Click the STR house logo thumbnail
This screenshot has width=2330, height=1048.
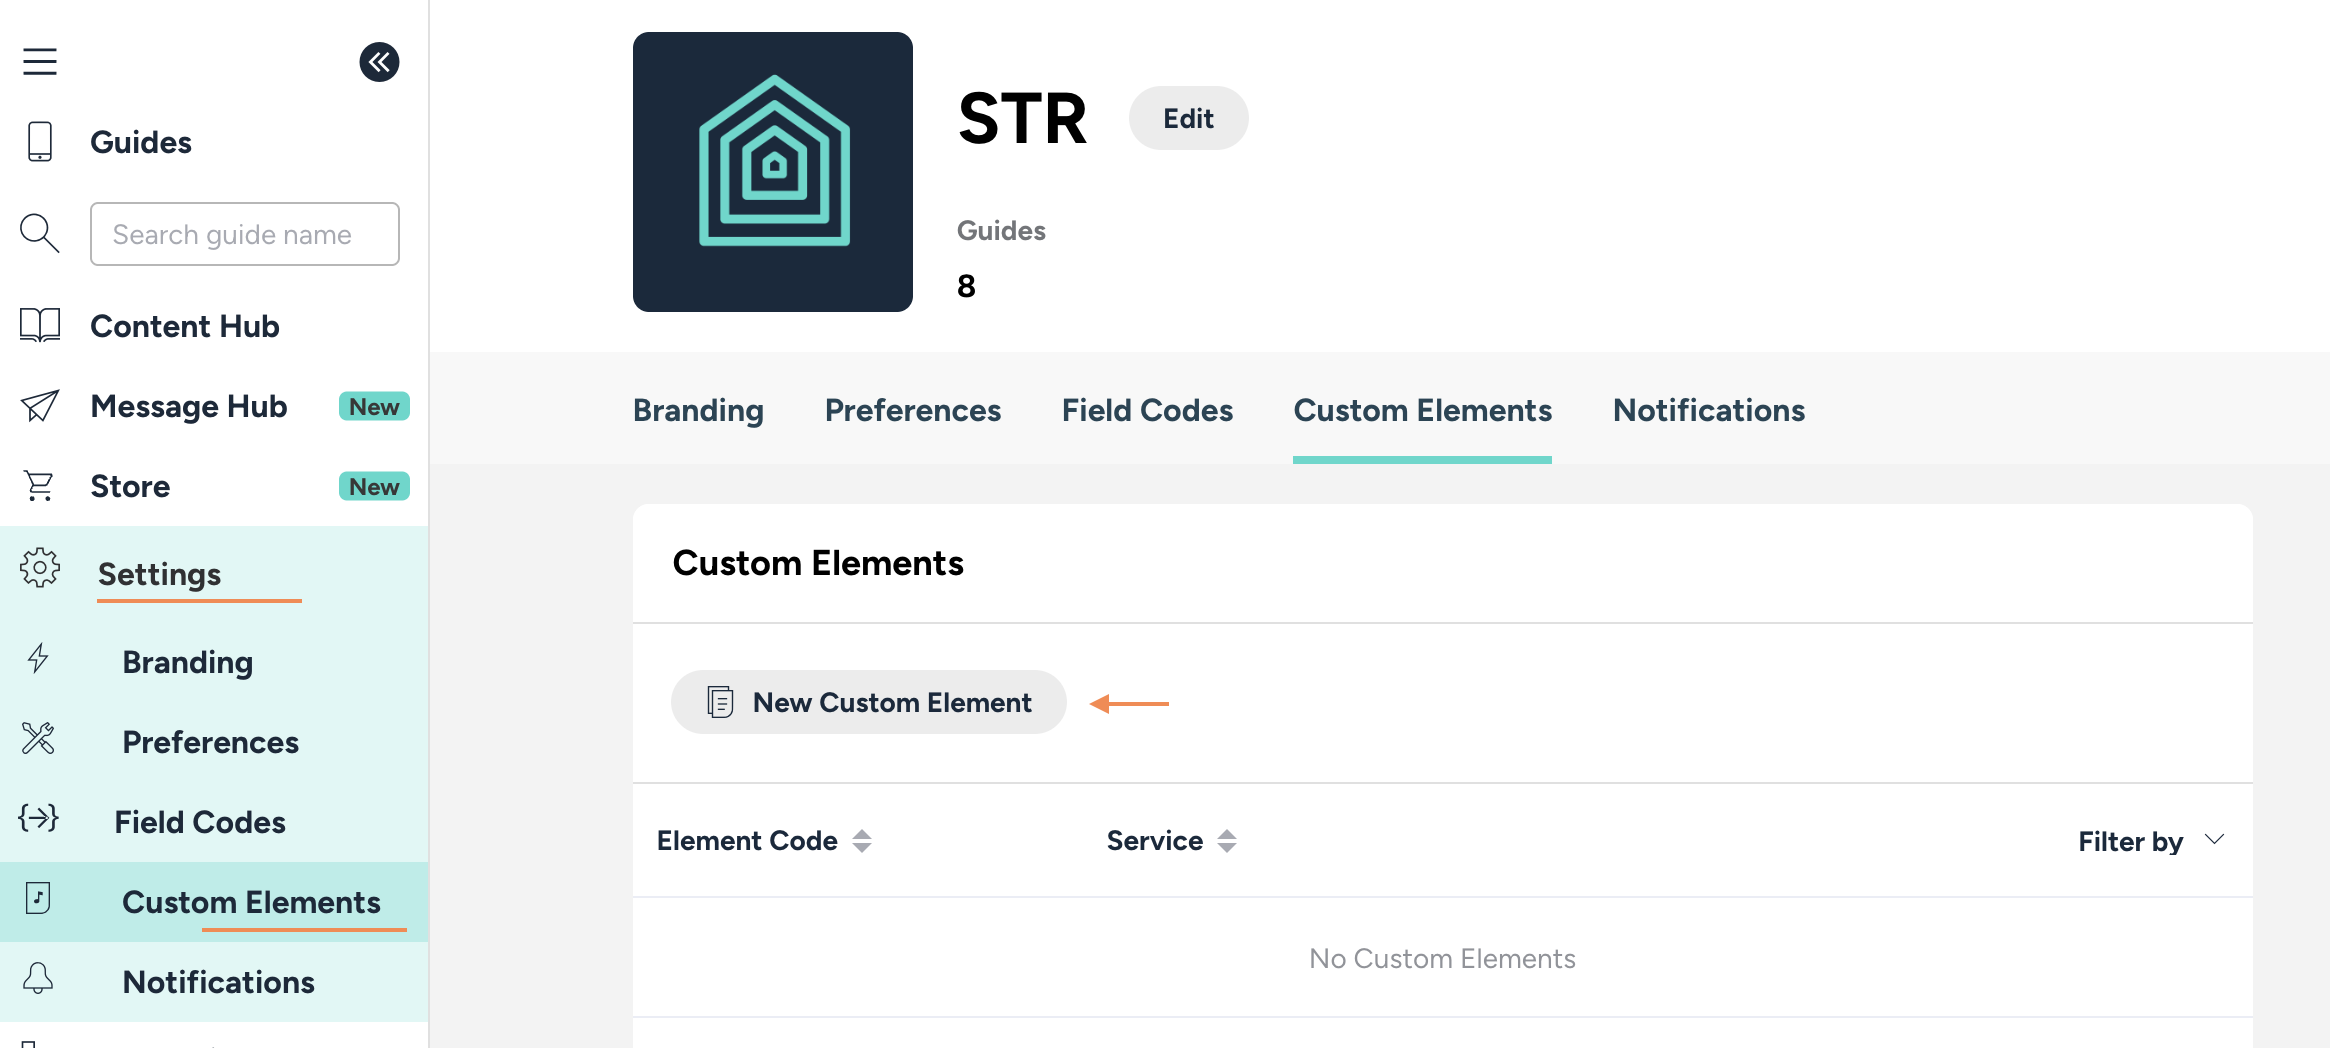coord(773,172)
